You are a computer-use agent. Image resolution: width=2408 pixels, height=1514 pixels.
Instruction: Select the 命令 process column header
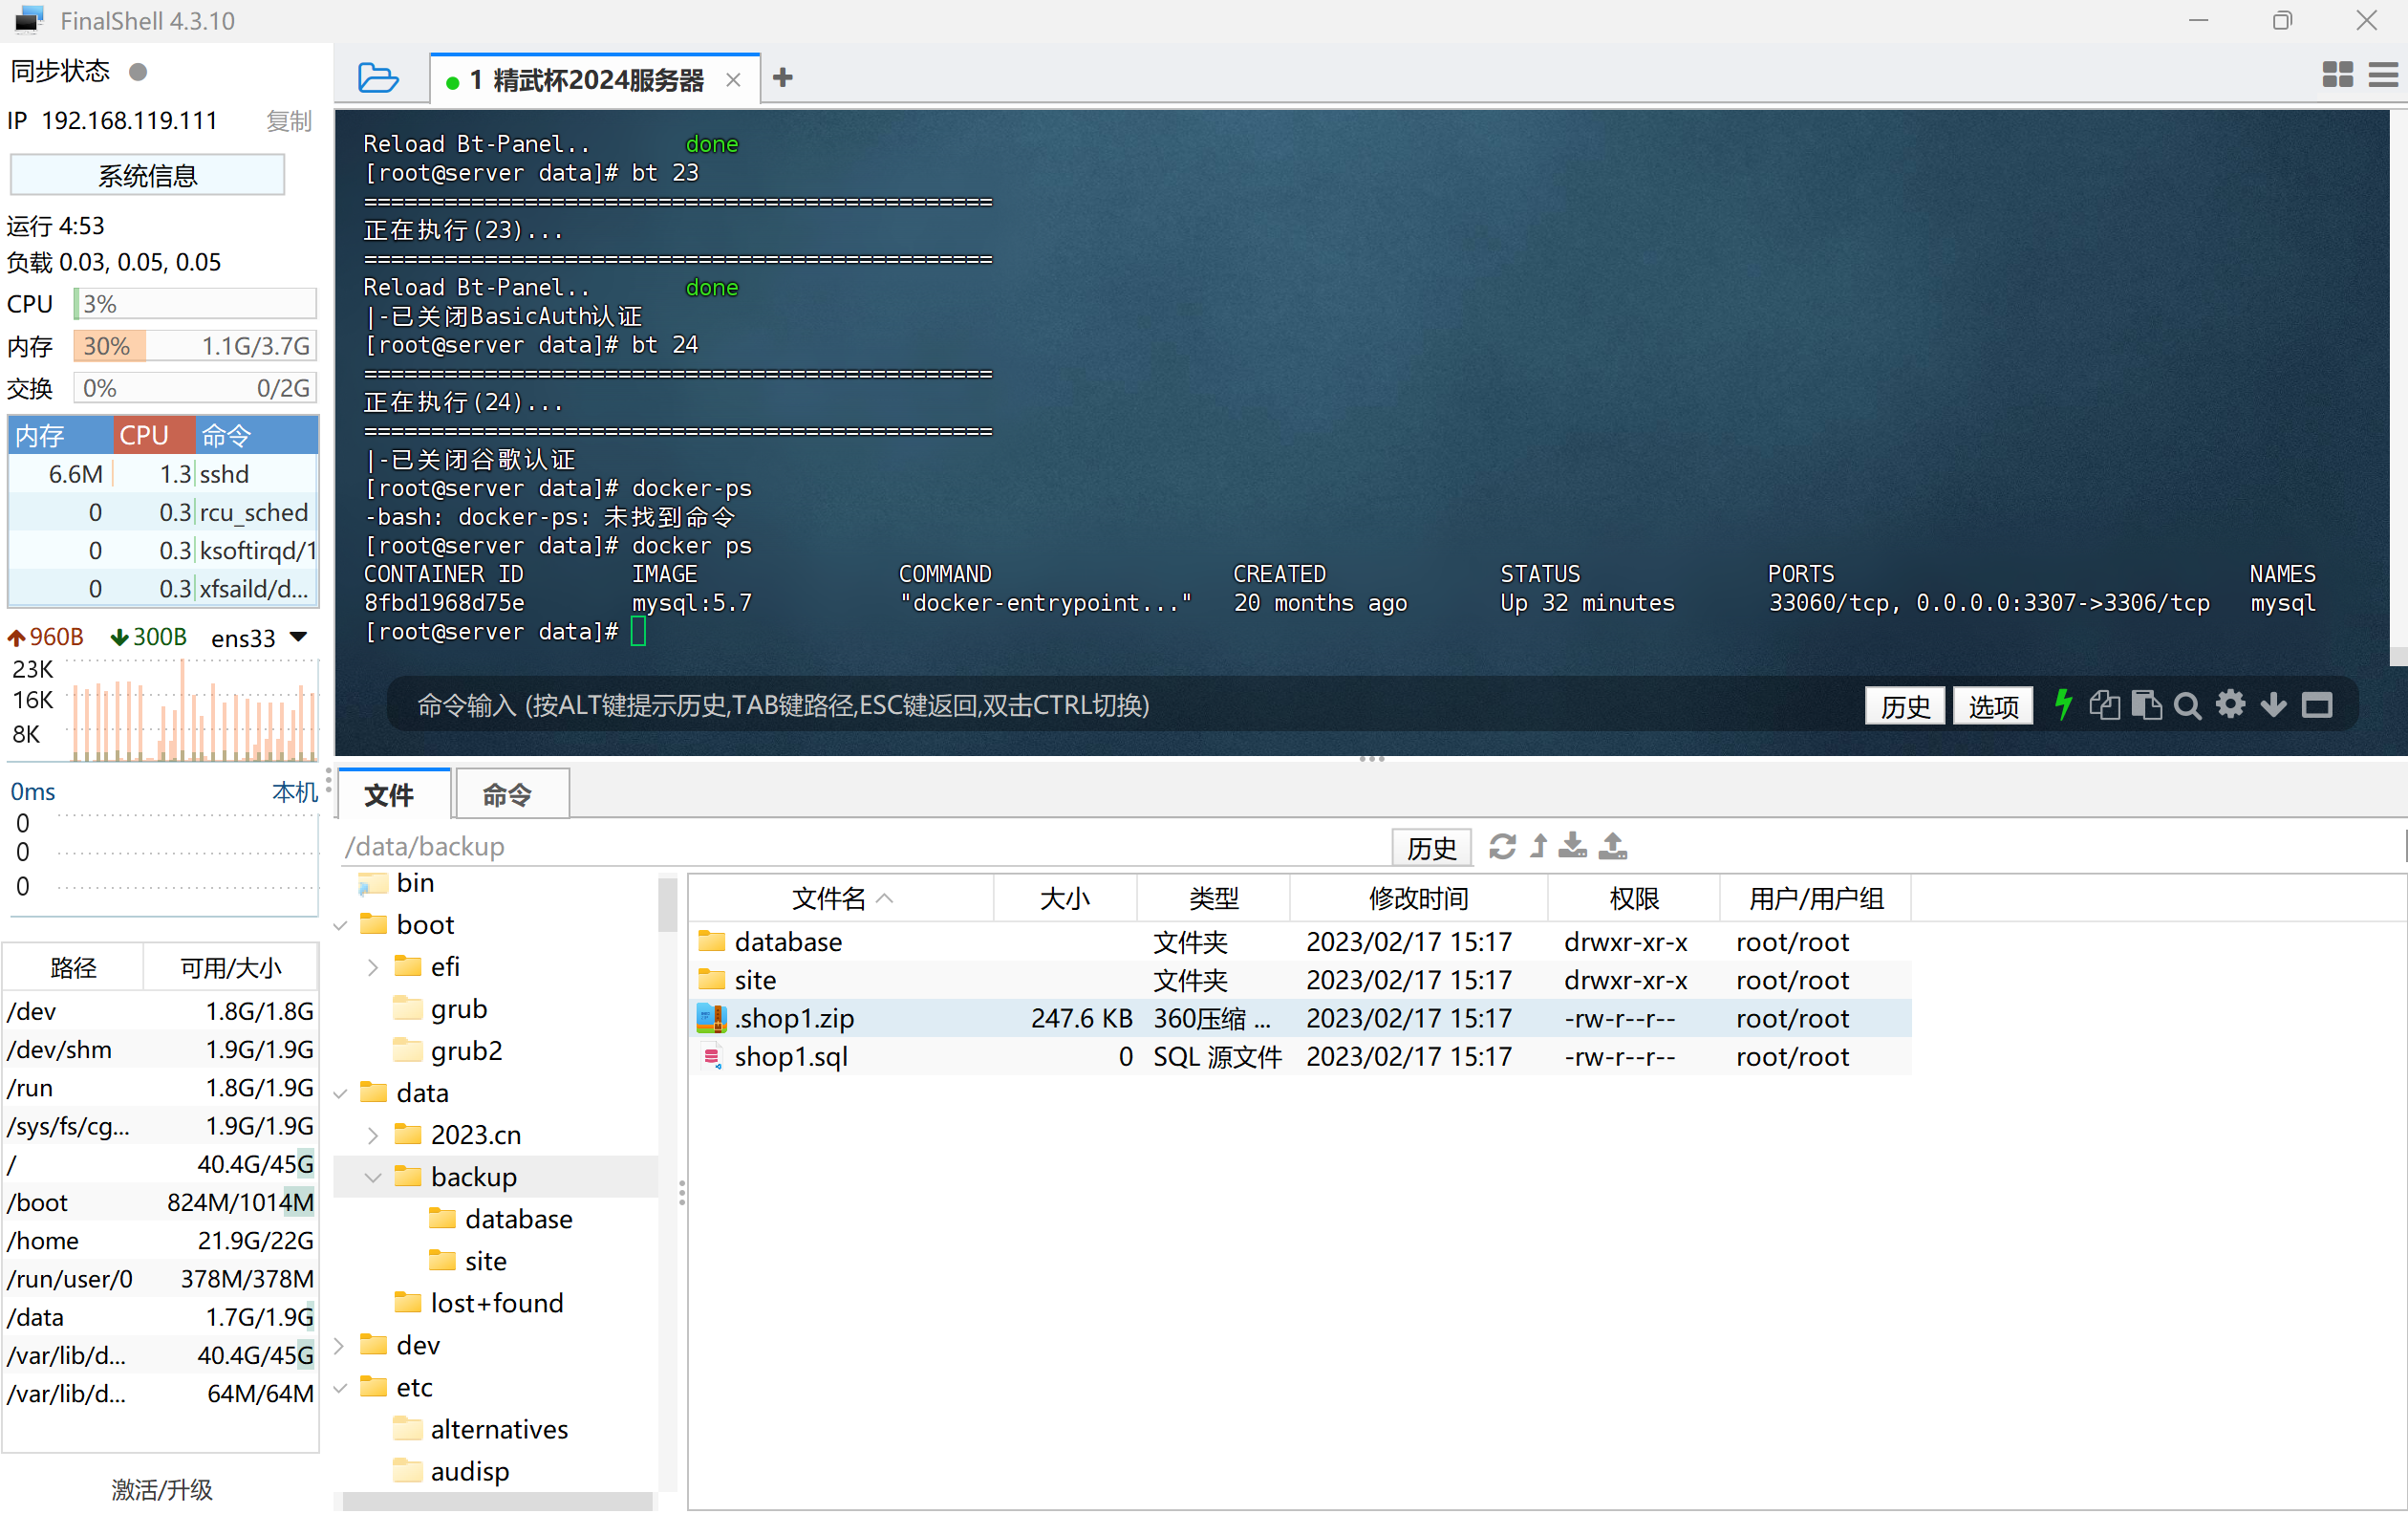click(x=256, y=436)
